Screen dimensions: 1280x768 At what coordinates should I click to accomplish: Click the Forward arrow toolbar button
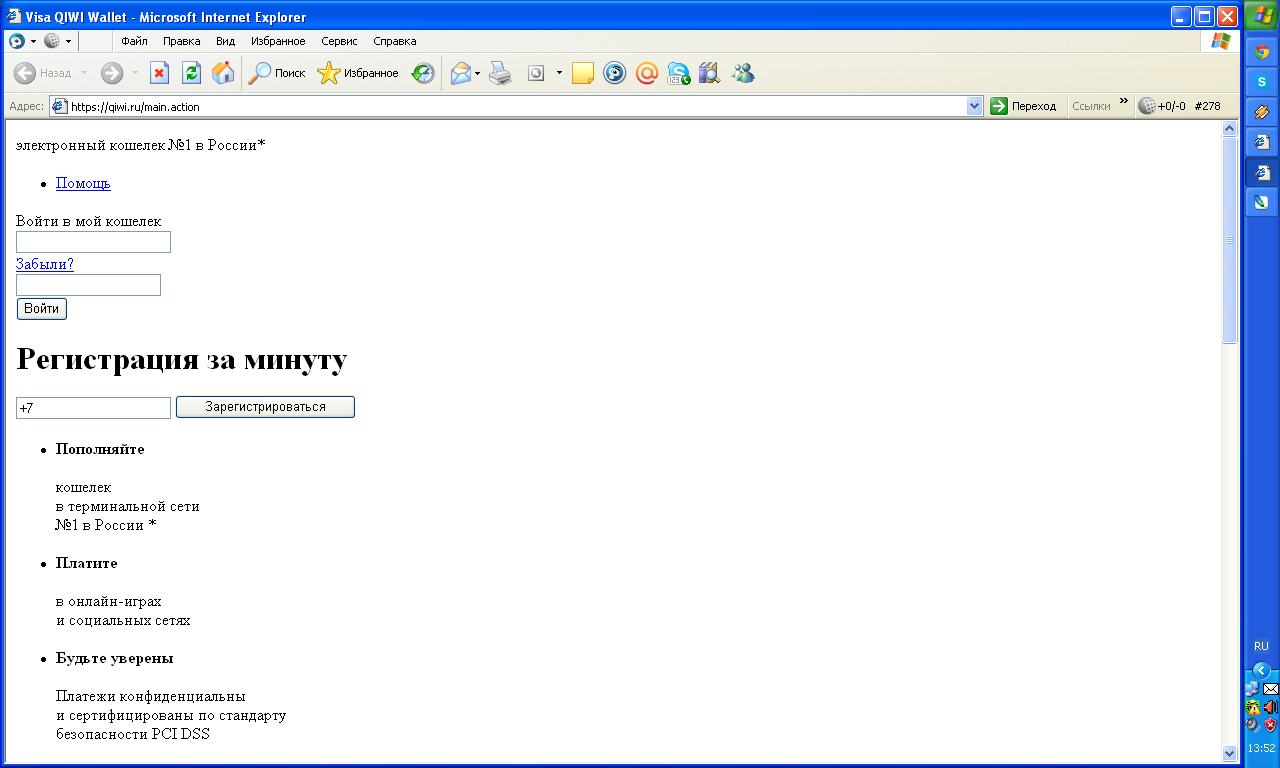pos(112,73)
